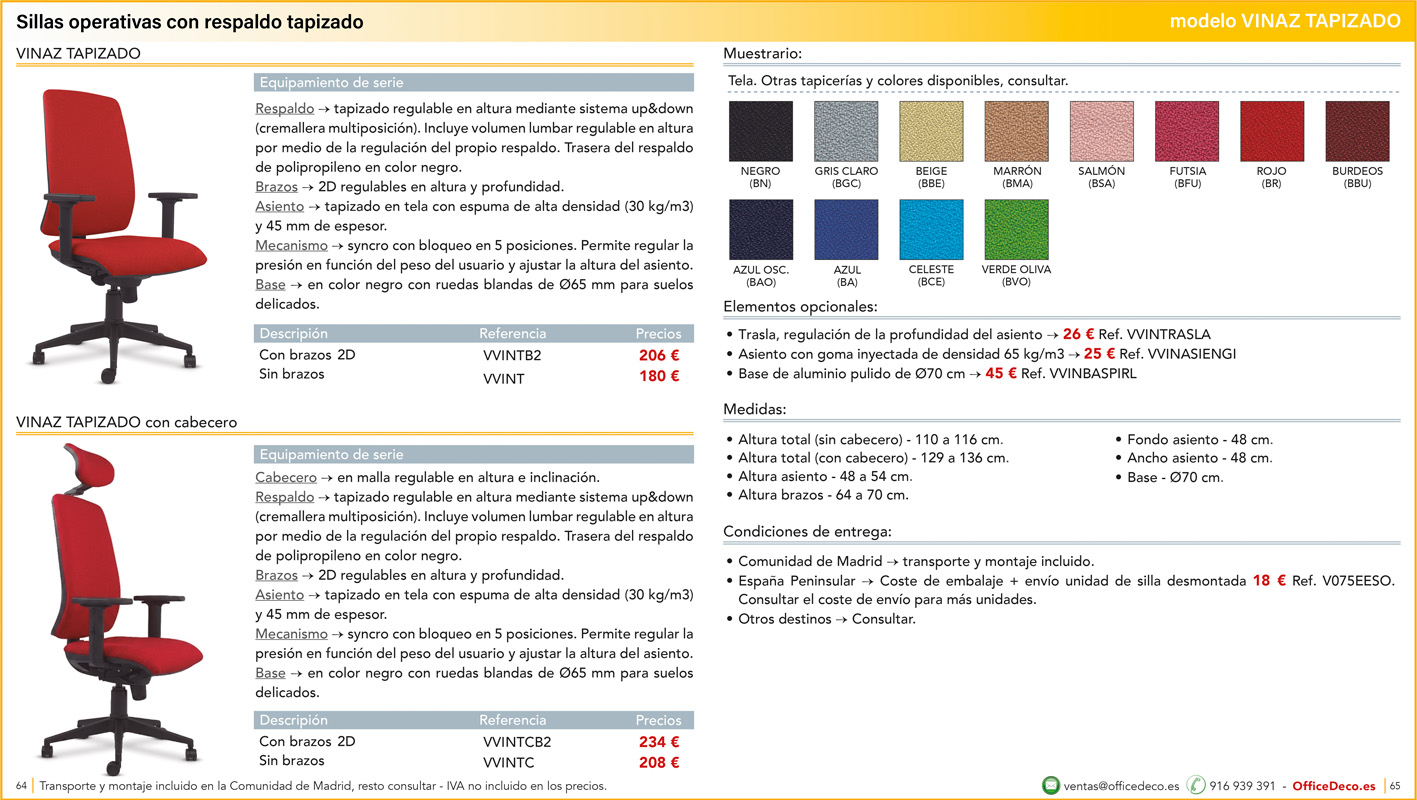
Task: Click the 'Comunidad de Madrid' delivery line
Action: 916,562
